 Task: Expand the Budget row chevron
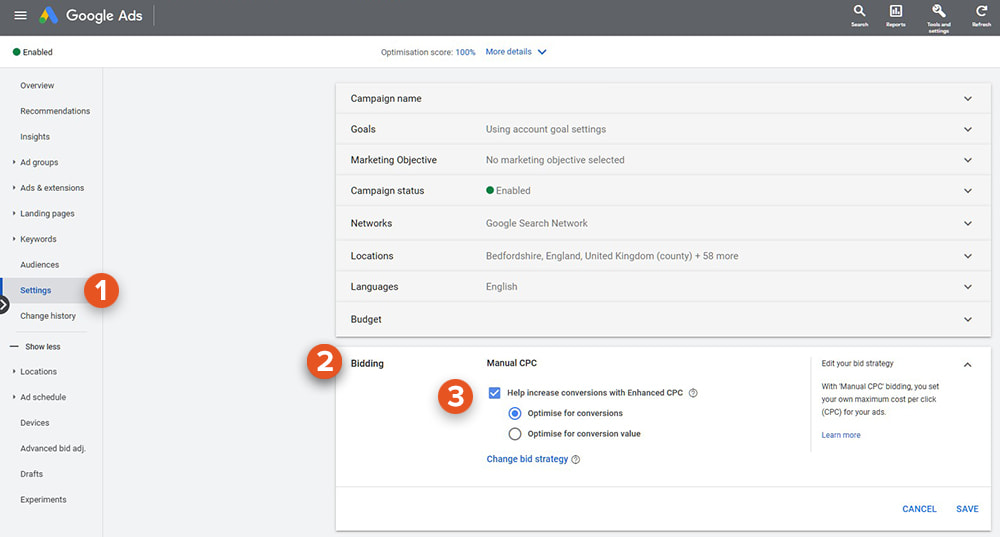point(967,320)
